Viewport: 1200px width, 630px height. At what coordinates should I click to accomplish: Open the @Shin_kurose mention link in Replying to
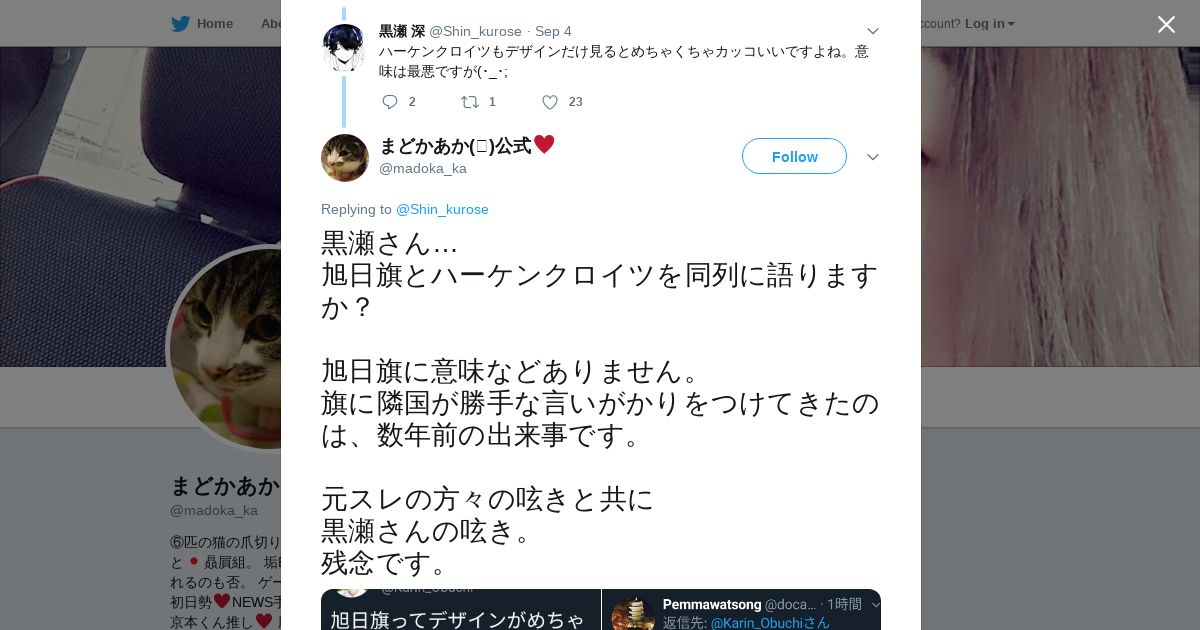click(x=442, y=209)
